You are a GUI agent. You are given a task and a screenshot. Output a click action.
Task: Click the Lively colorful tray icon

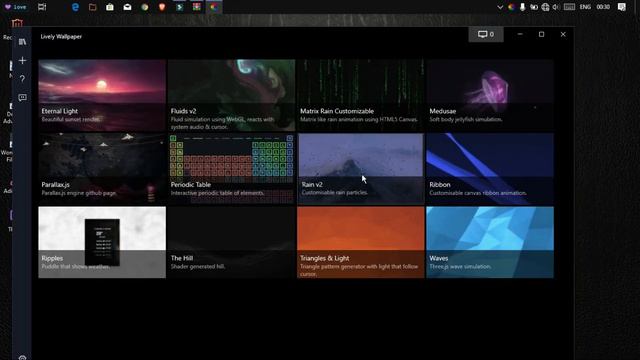(511, 7)
